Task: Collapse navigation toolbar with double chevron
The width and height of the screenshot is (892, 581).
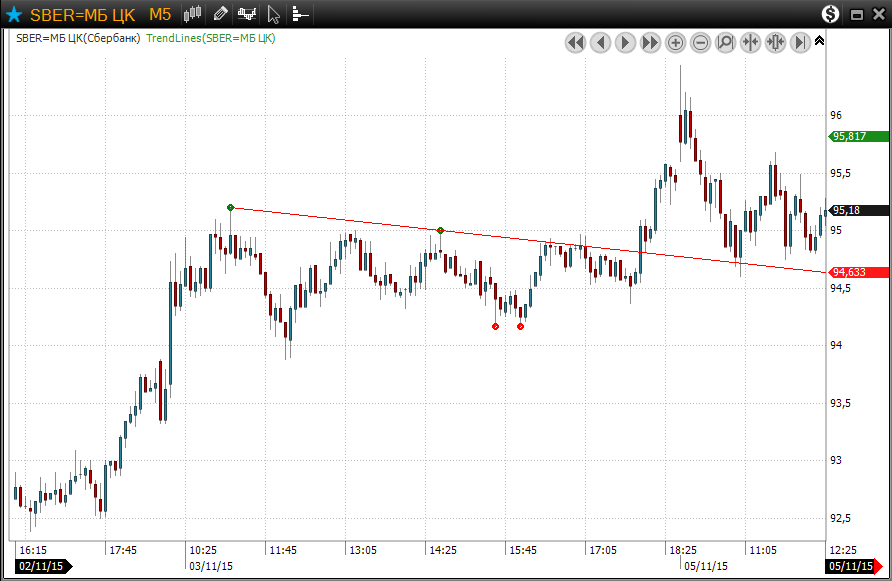Action: 820,41
